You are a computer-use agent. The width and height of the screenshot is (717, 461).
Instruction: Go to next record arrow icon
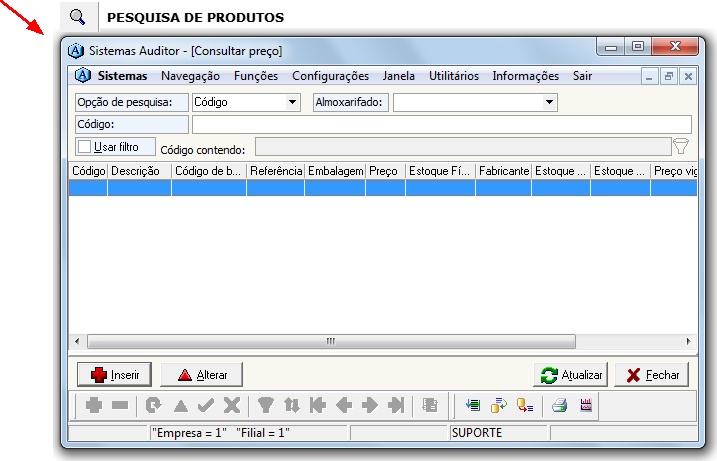369,405
